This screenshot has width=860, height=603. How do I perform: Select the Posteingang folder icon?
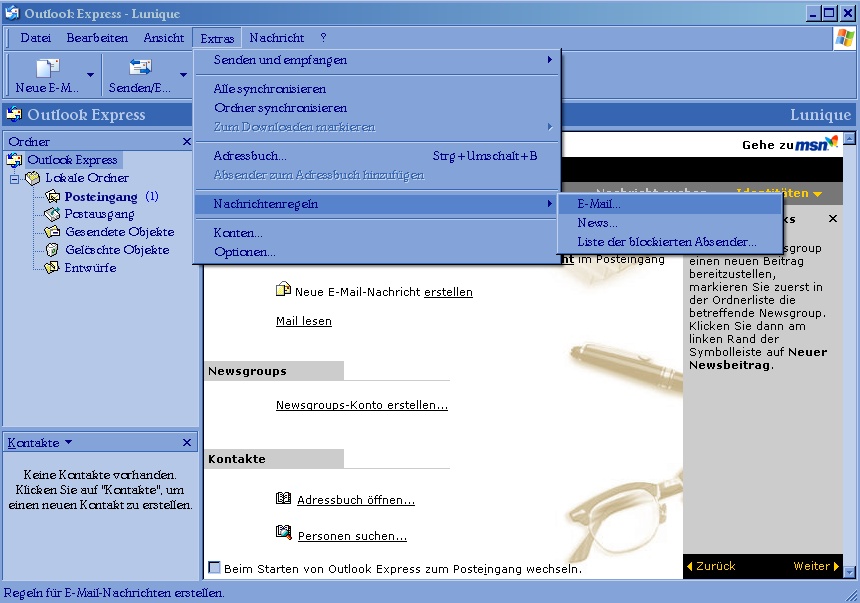pyautogui.click(x=53, y=196)
